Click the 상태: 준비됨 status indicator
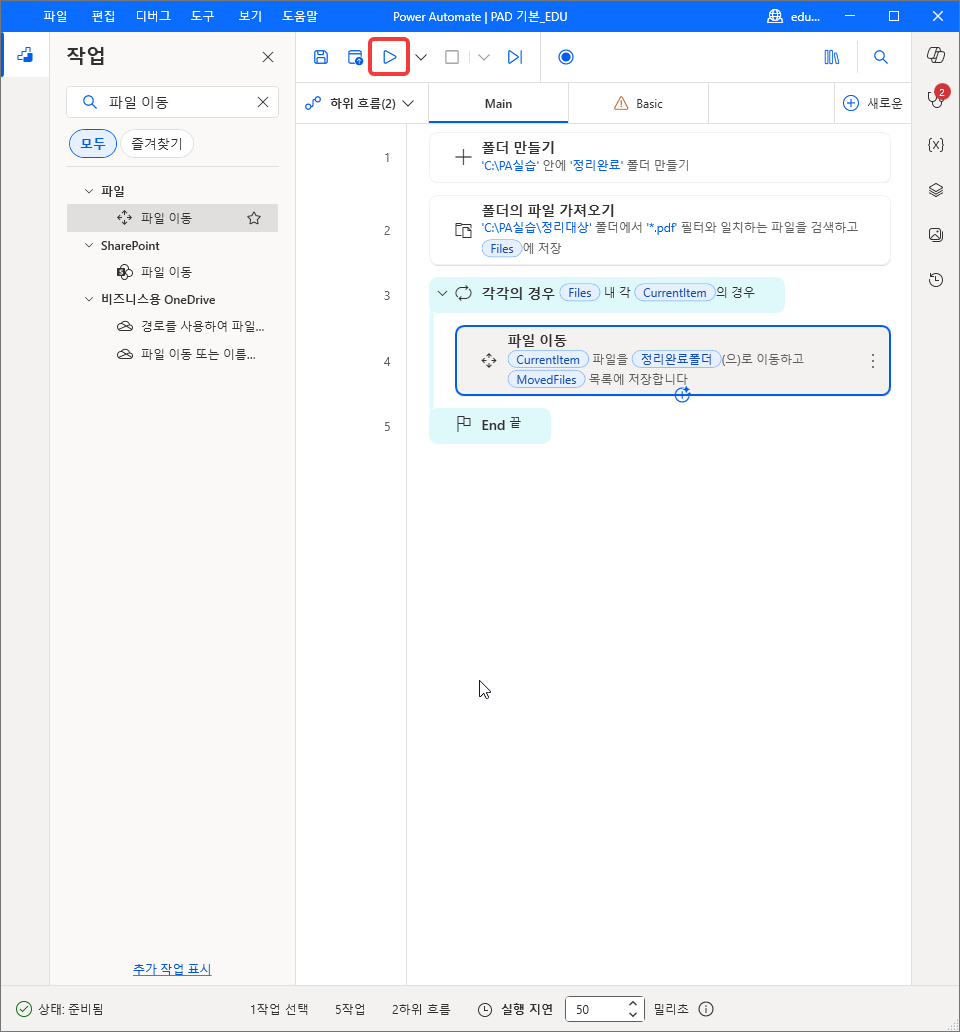 click(60, 1009)
